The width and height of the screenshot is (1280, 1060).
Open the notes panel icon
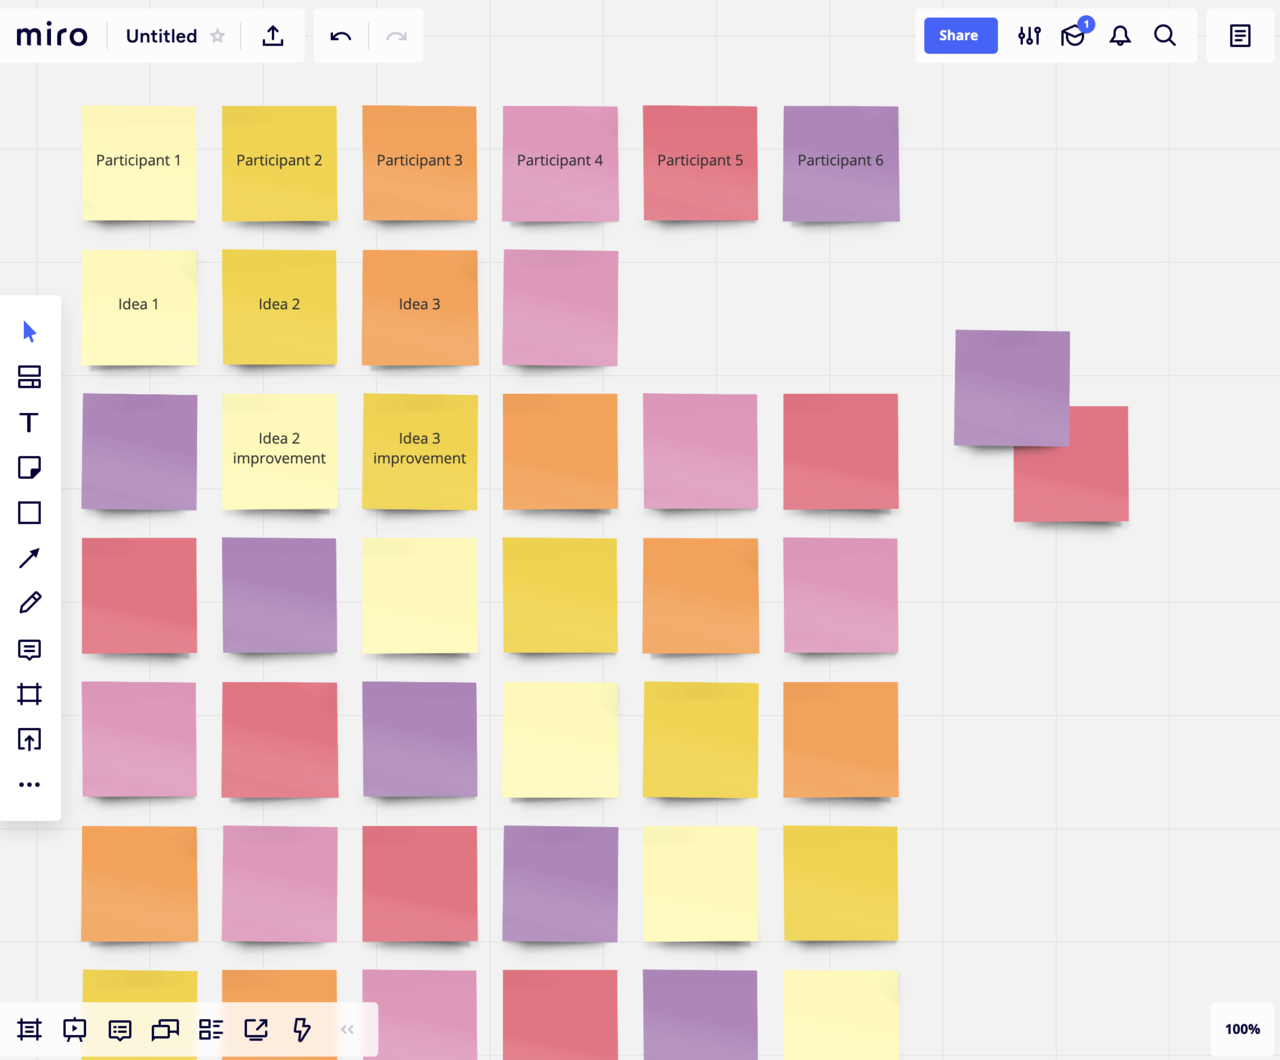tap(1240, 36)
